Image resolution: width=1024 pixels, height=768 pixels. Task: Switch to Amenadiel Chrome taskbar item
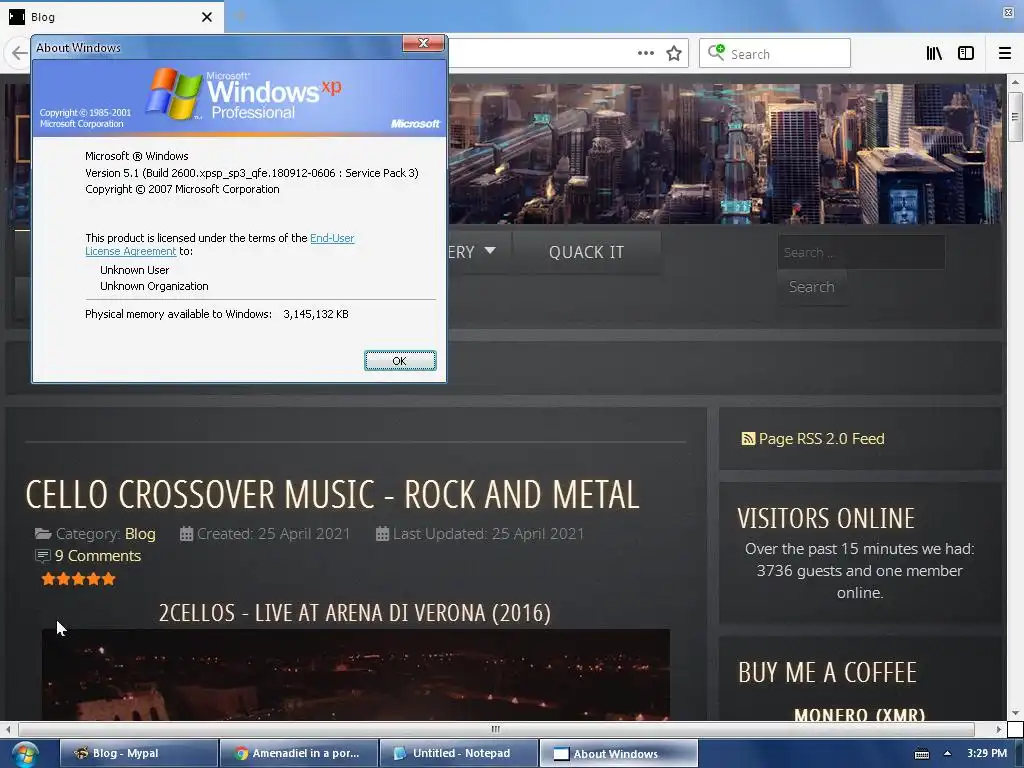click(299, 753)
